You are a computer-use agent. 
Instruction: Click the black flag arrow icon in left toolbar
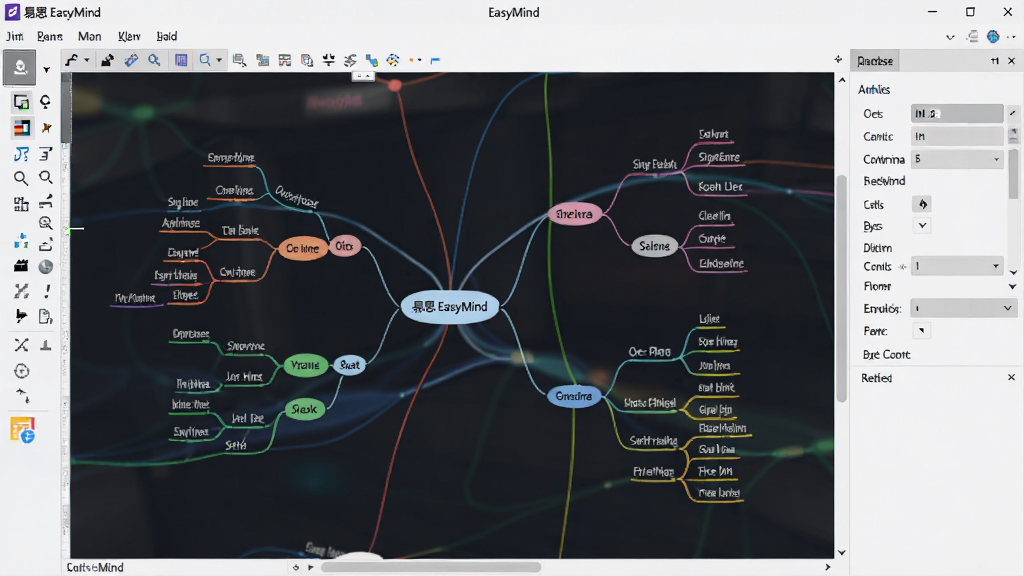(21, 317)
